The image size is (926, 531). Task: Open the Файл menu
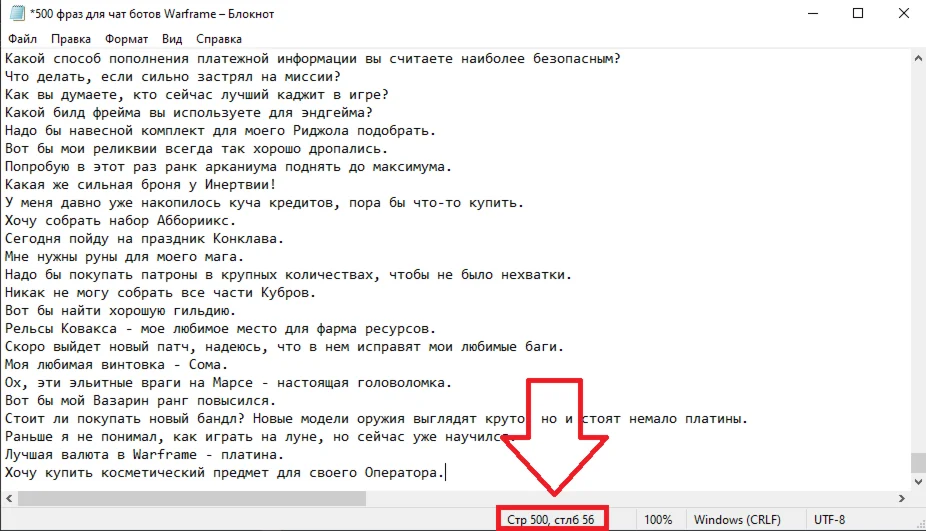tap(22, 39)
